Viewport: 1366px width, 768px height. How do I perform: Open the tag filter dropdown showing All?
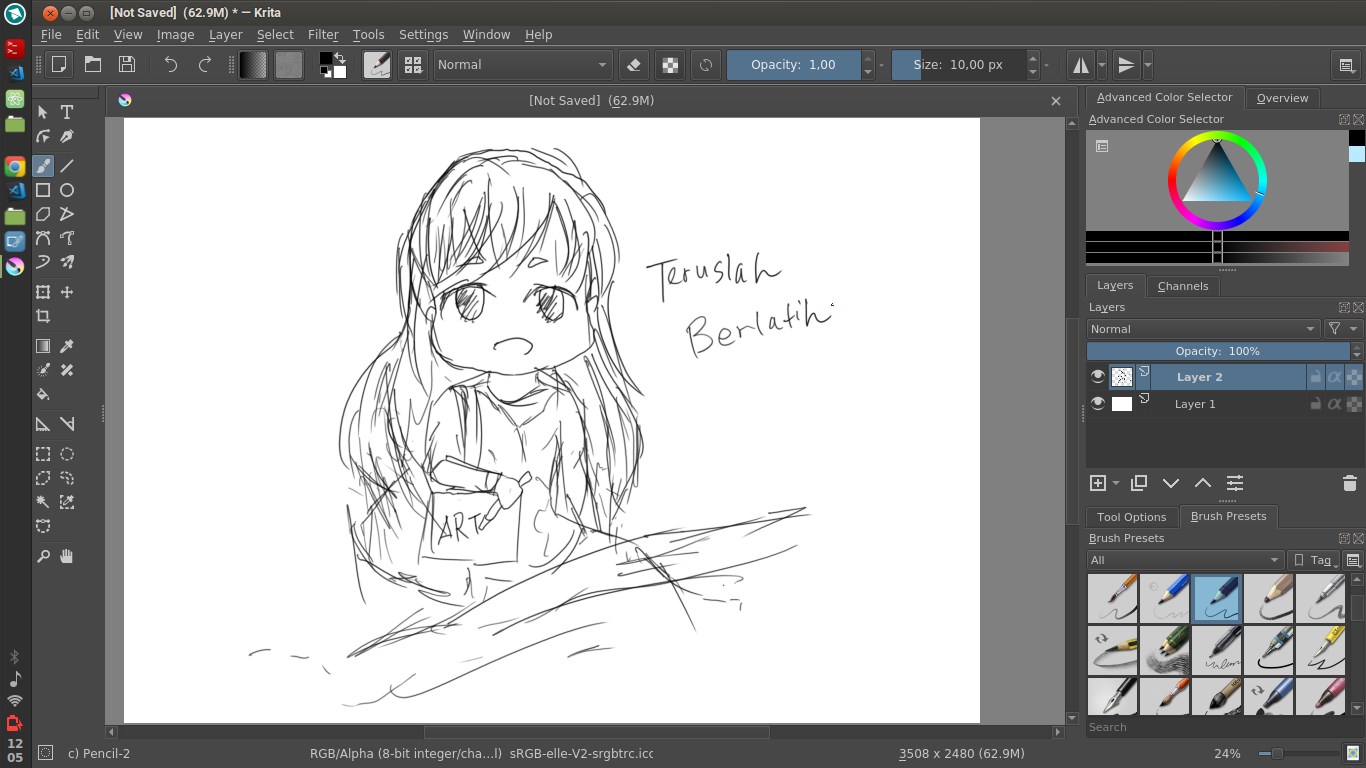point(1185,560)
